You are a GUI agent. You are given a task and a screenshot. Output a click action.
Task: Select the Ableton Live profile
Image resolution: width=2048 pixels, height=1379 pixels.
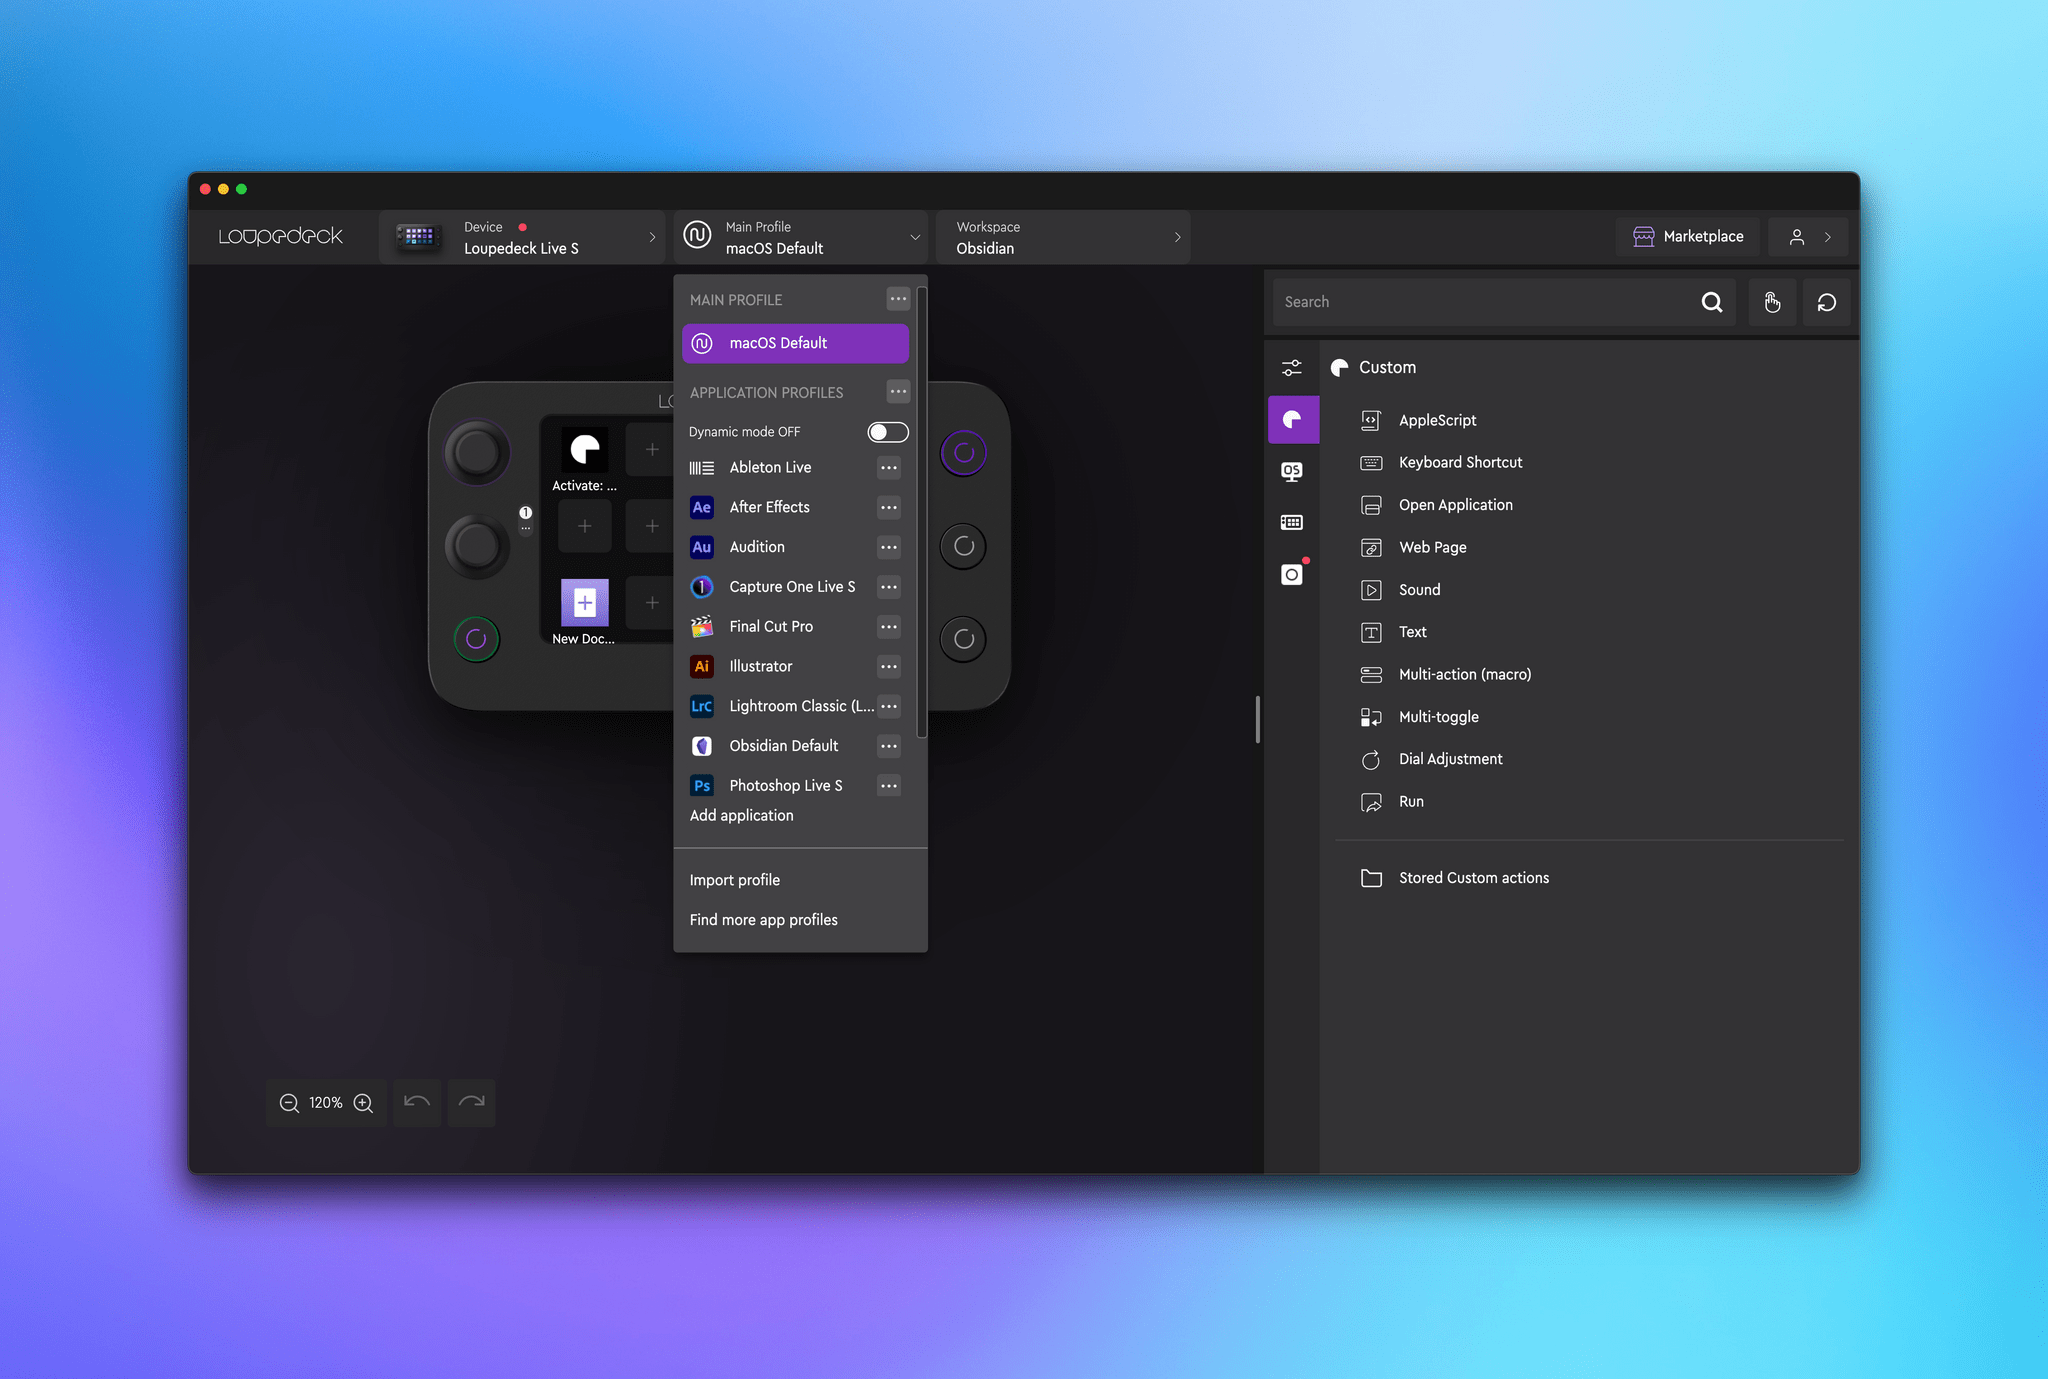tap(770, 468)
